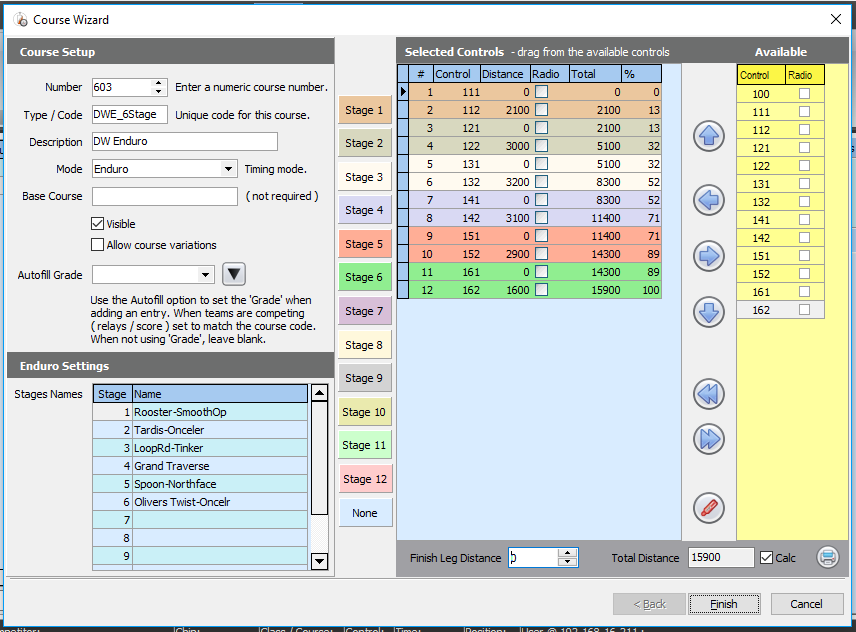The width and height of the screenshot is (856, 632).
Task: Increase Finish Leg Distance value
Action: coord(568,553)
